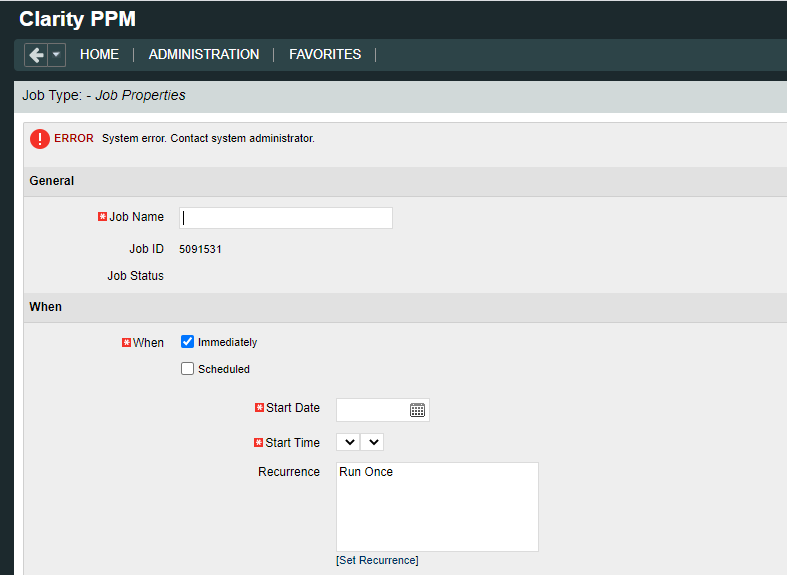Focus the Job Name text field

(286, 218)
